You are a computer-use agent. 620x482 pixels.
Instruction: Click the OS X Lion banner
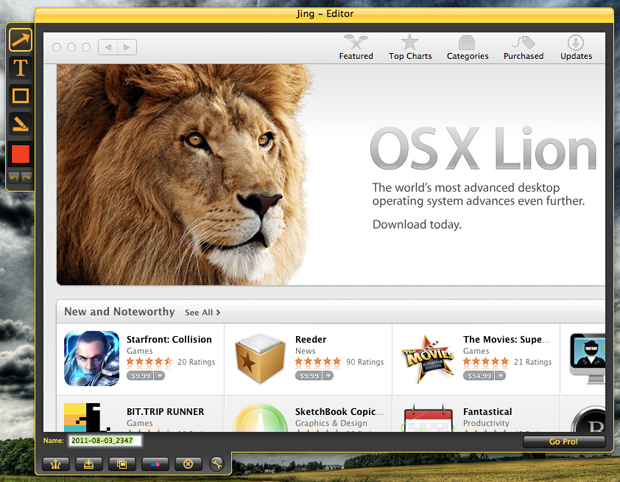(x=331, y=174)
